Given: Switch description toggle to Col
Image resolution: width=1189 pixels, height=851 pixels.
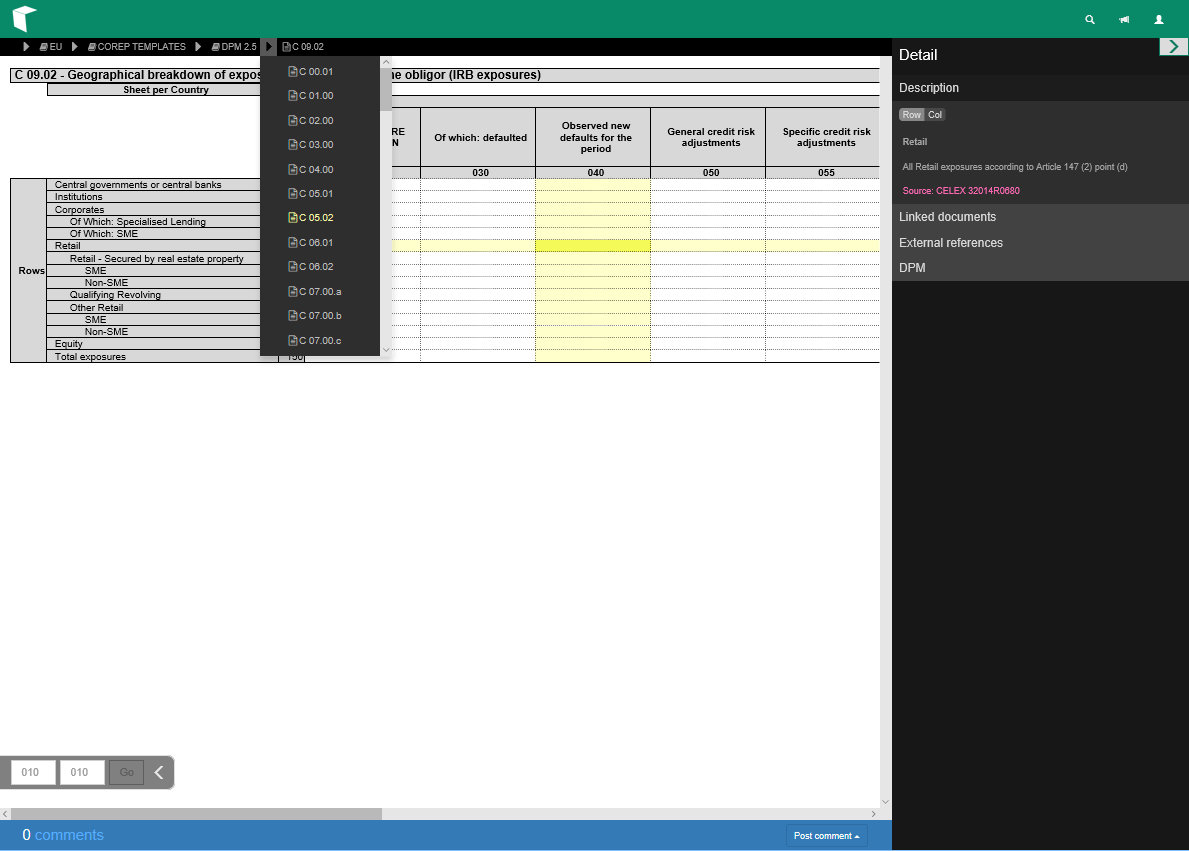Looking at the screenshot, I should point(935,115).
